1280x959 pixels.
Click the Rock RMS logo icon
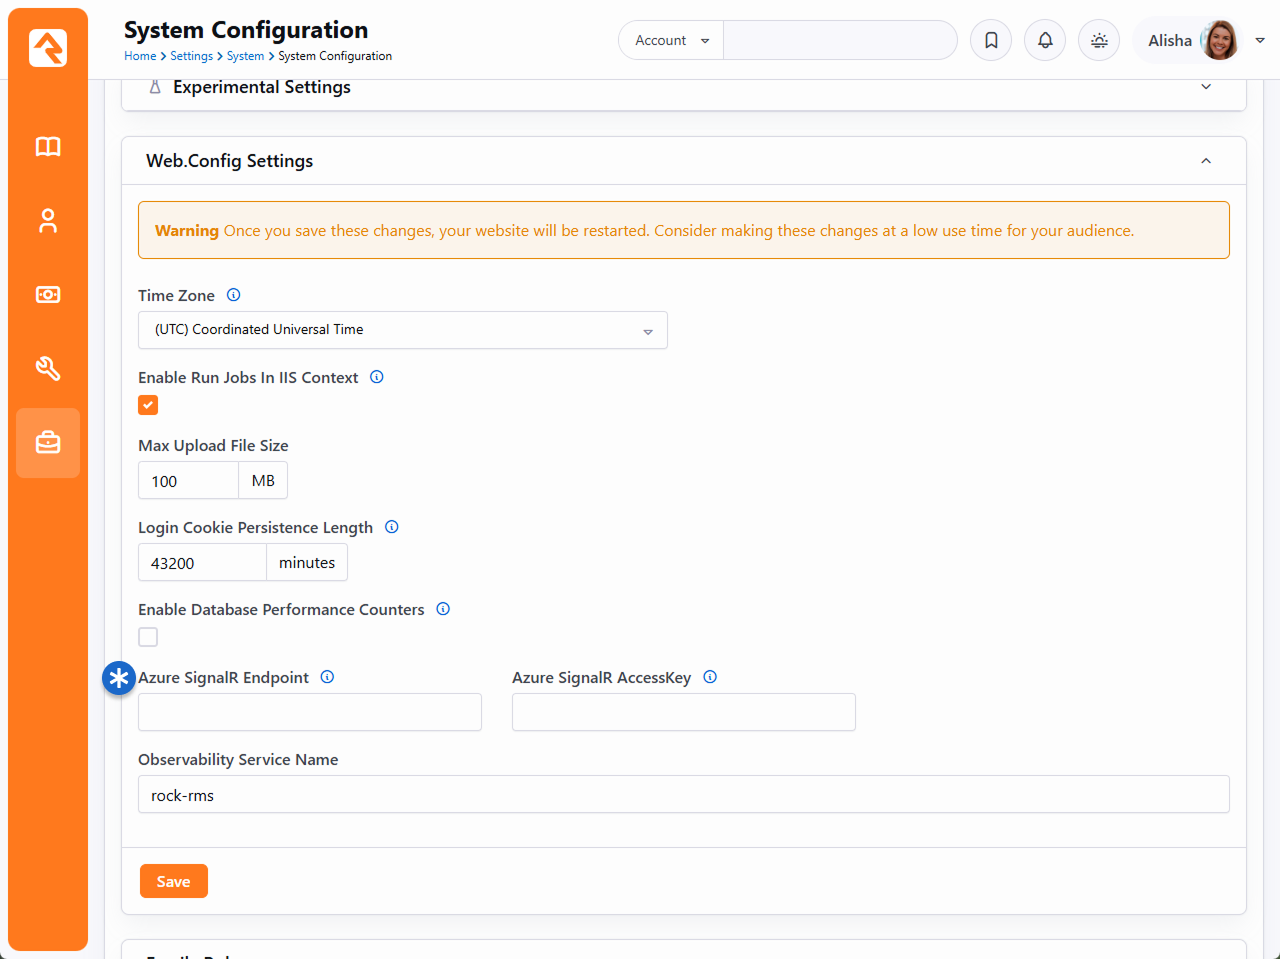pos(47,47)
